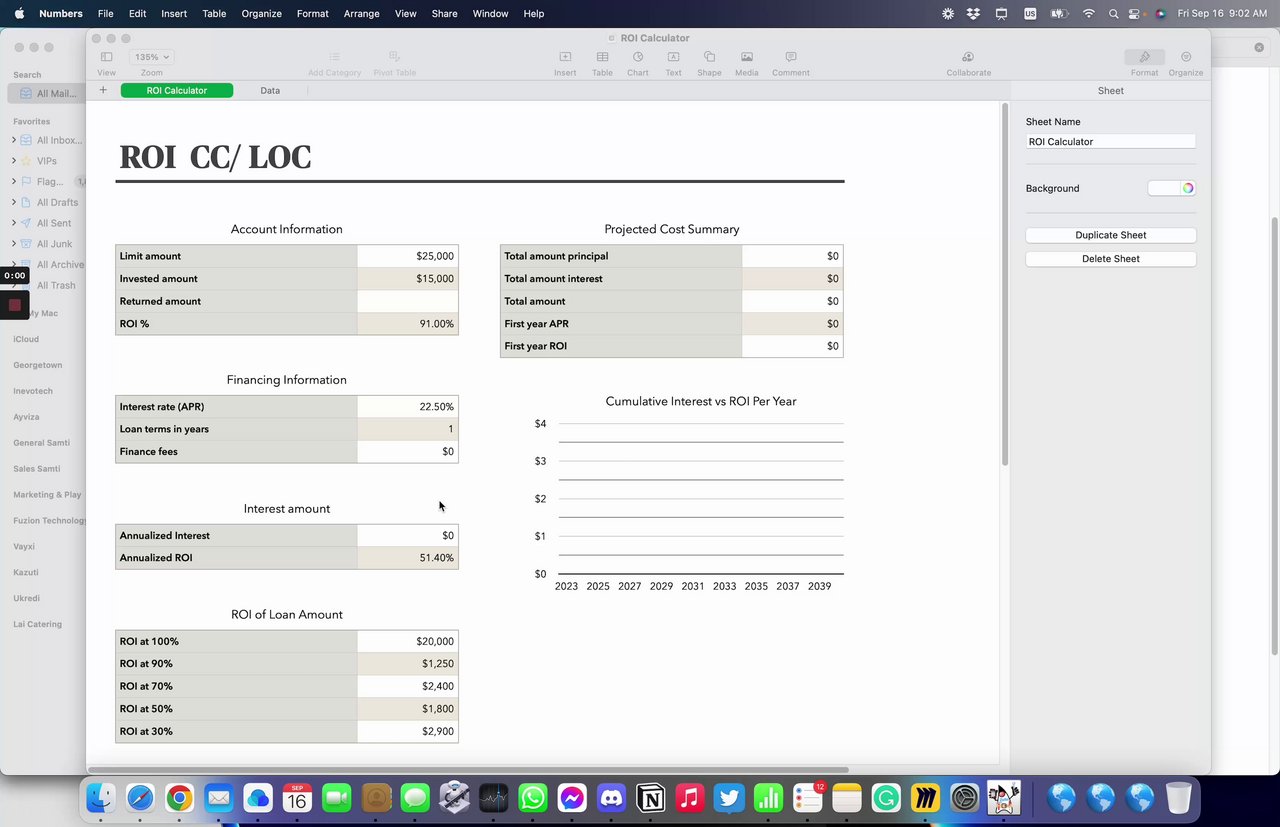
Task: Select the Limit amount $25,000 cell
Action: (x=408, y=256)
